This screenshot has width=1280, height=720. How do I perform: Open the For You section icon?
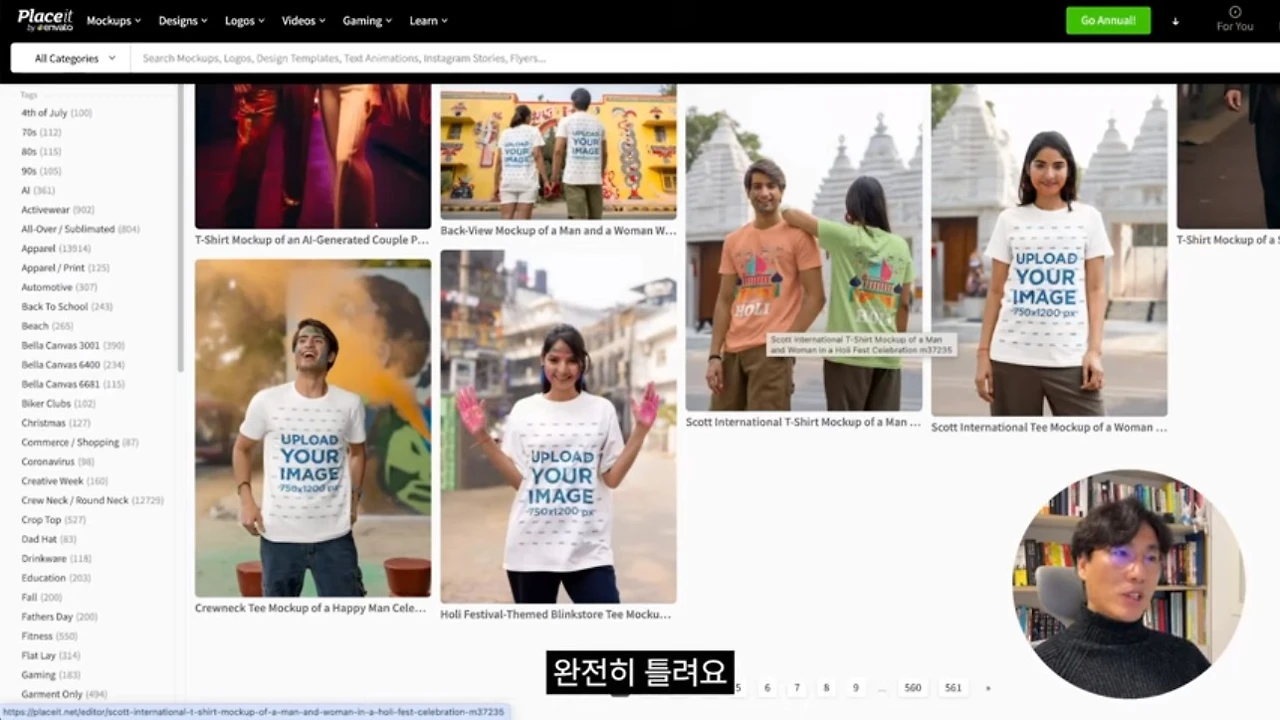click(x=1235, y=12)
